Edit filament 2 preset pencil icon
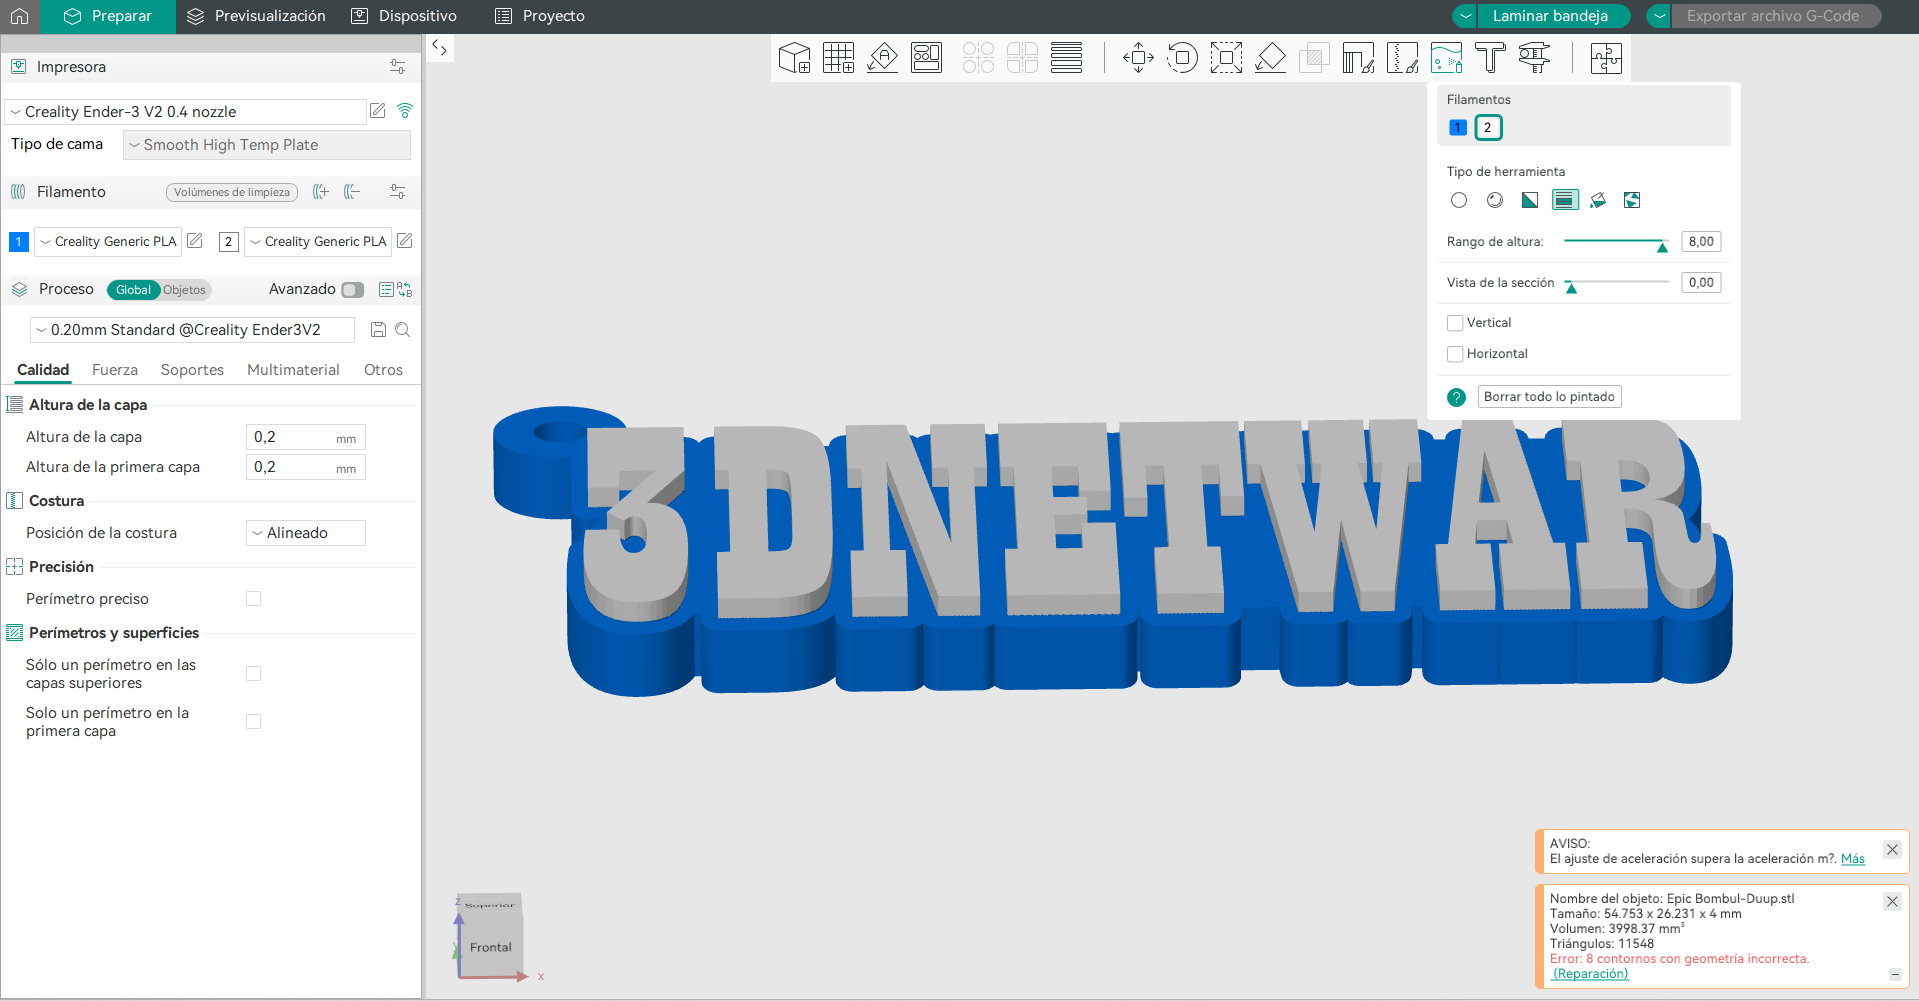 coord(404,241)
